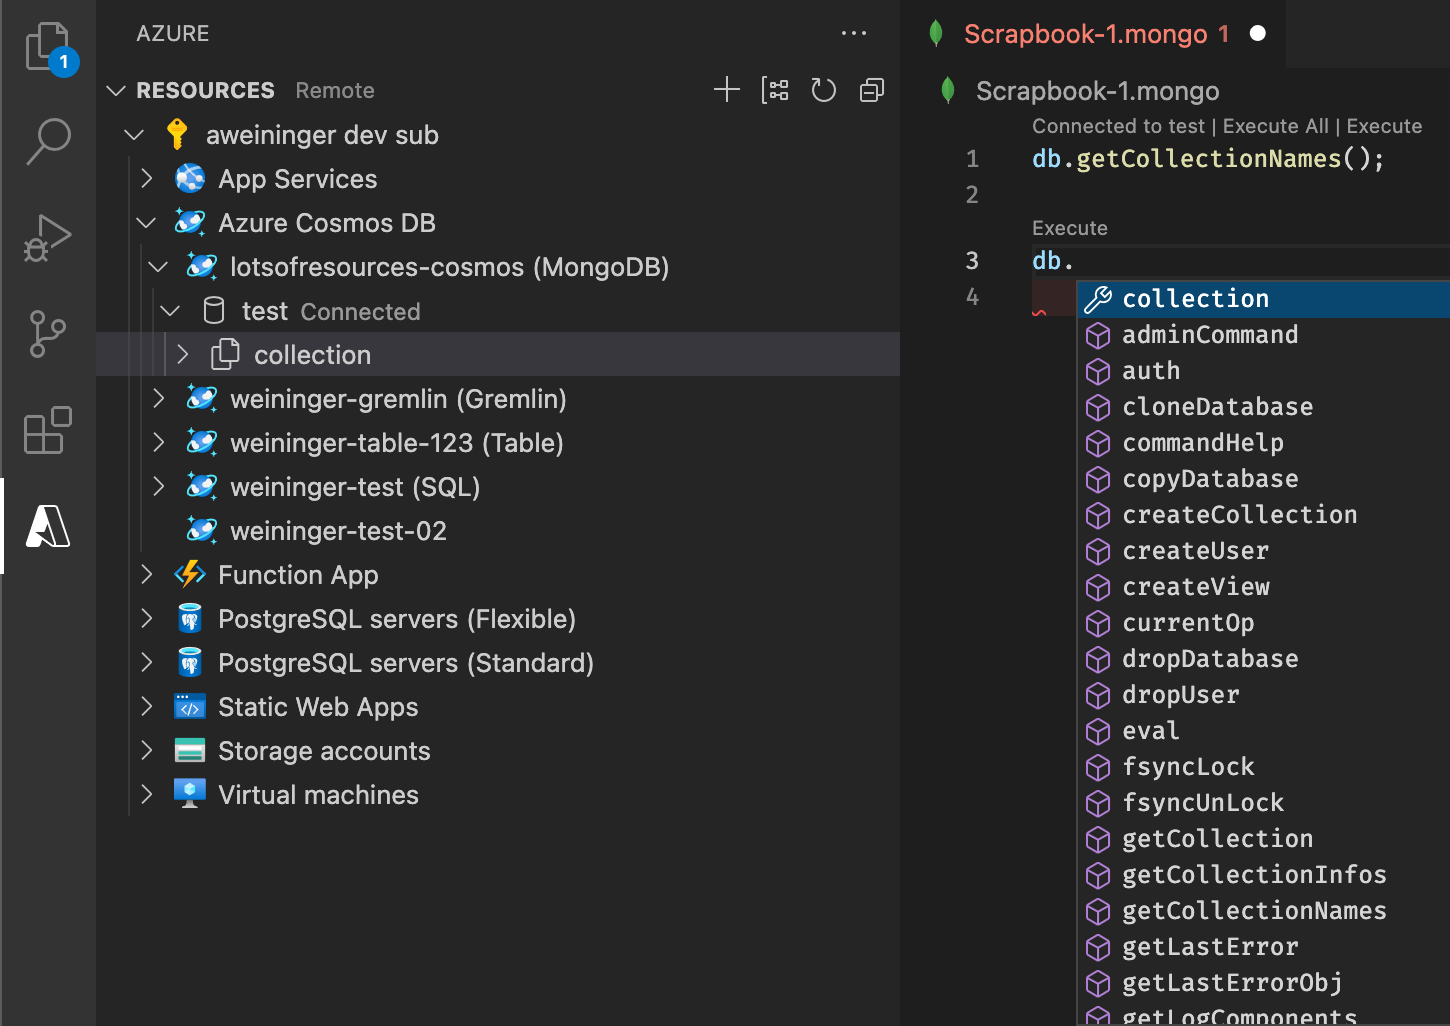Open the Explorer view in activity bar

(48, 47)
